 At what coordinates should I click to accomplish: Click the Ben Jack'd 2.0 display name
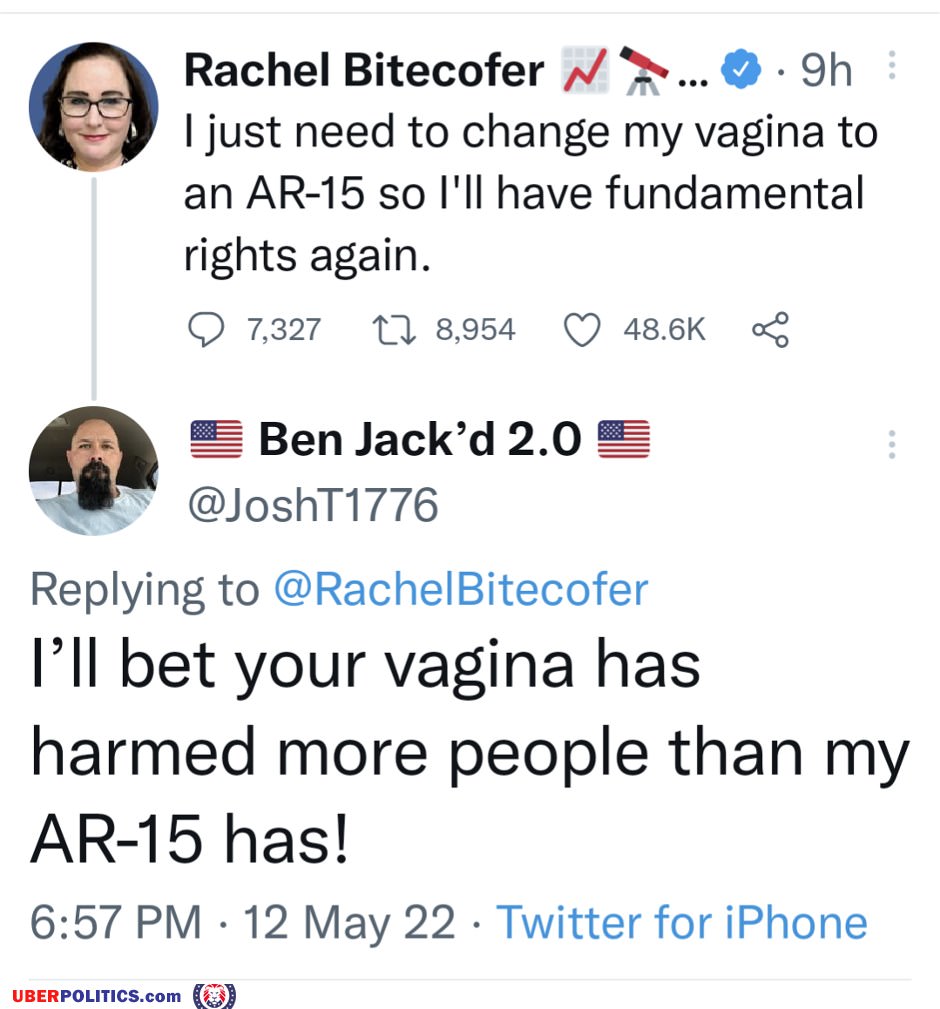(x=420, y=440)
